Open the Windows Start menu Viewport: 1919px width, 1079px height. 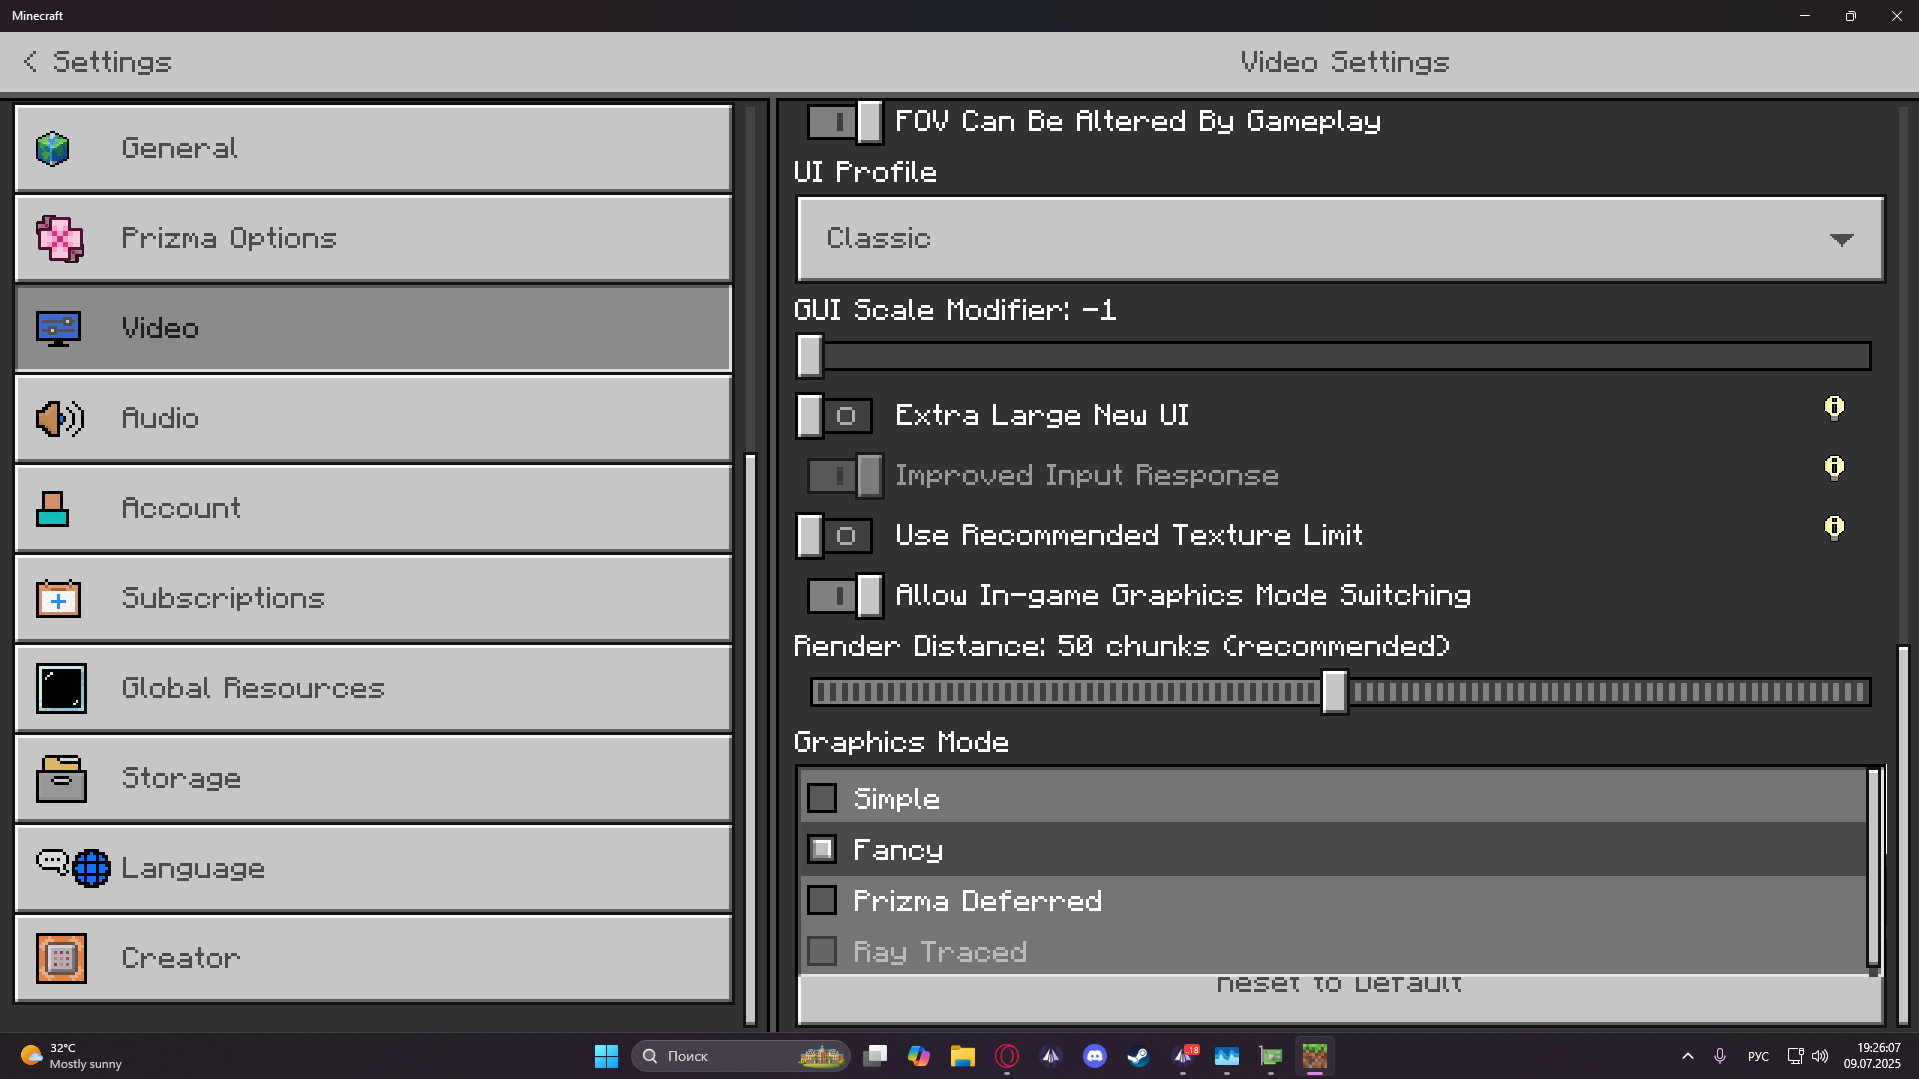(x=606, y=1056)
